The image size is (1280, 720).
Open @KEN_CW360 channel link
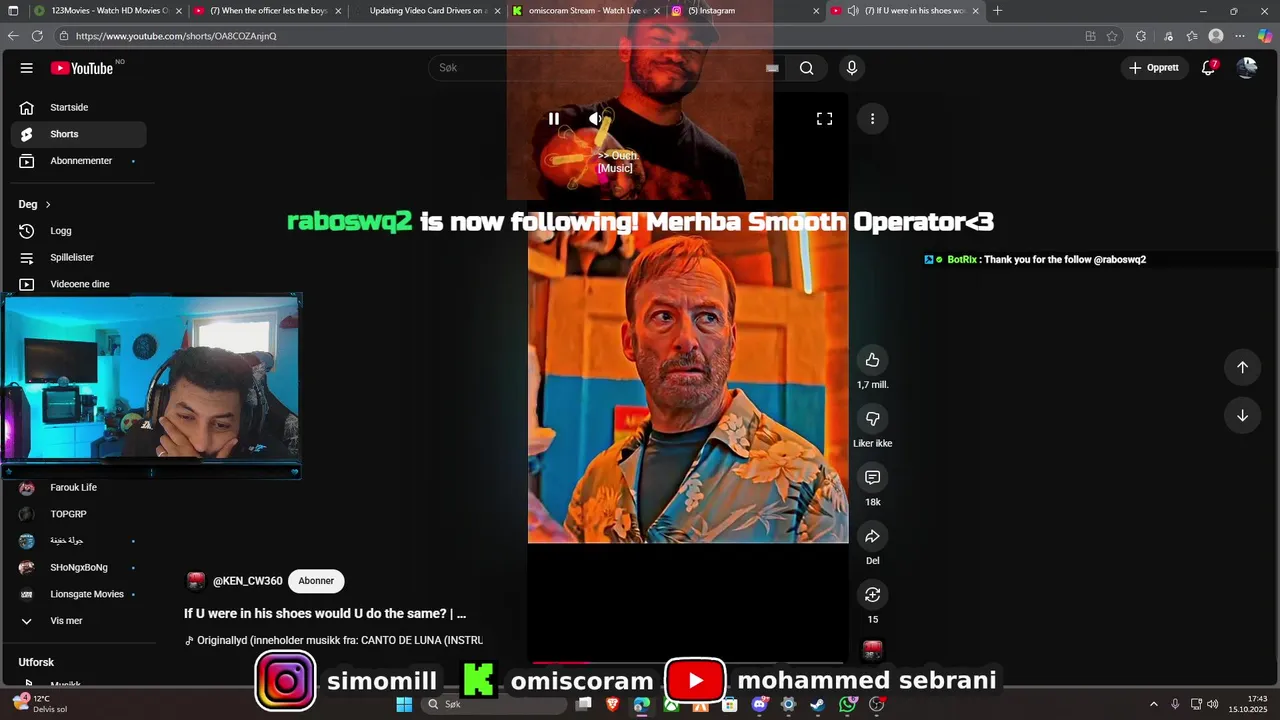coord(247,581)
